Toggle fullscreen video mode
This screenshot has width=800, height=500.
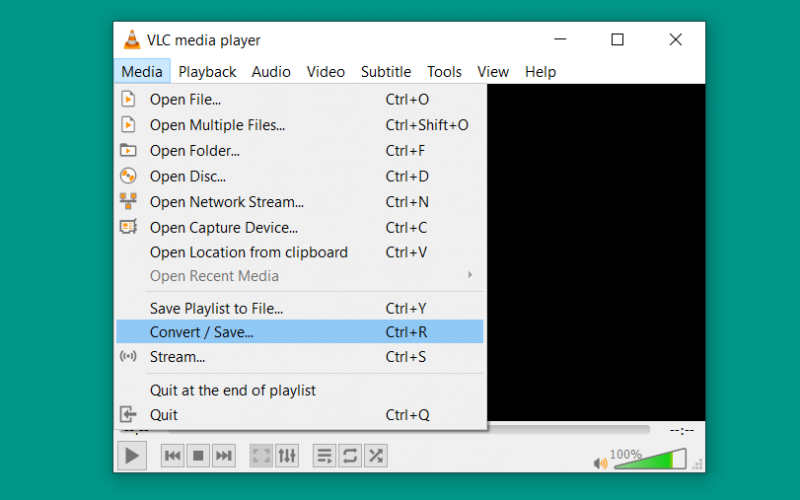[x=261, y=456]
